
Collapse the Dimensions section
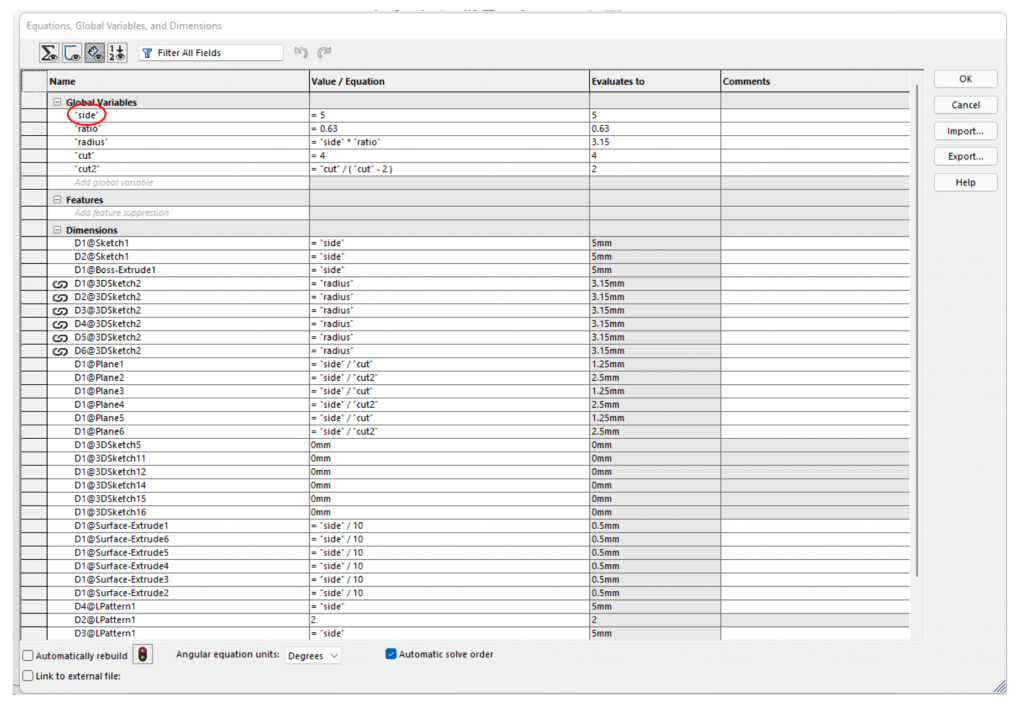[57, 230]
